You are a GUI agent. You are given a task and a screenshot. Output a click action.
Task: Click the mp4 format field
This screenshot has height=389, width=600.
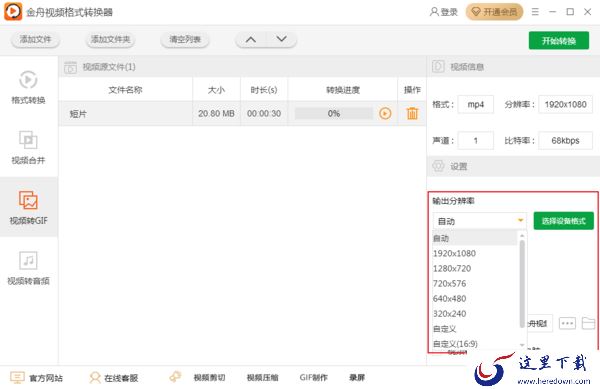(x=476, y=104)
